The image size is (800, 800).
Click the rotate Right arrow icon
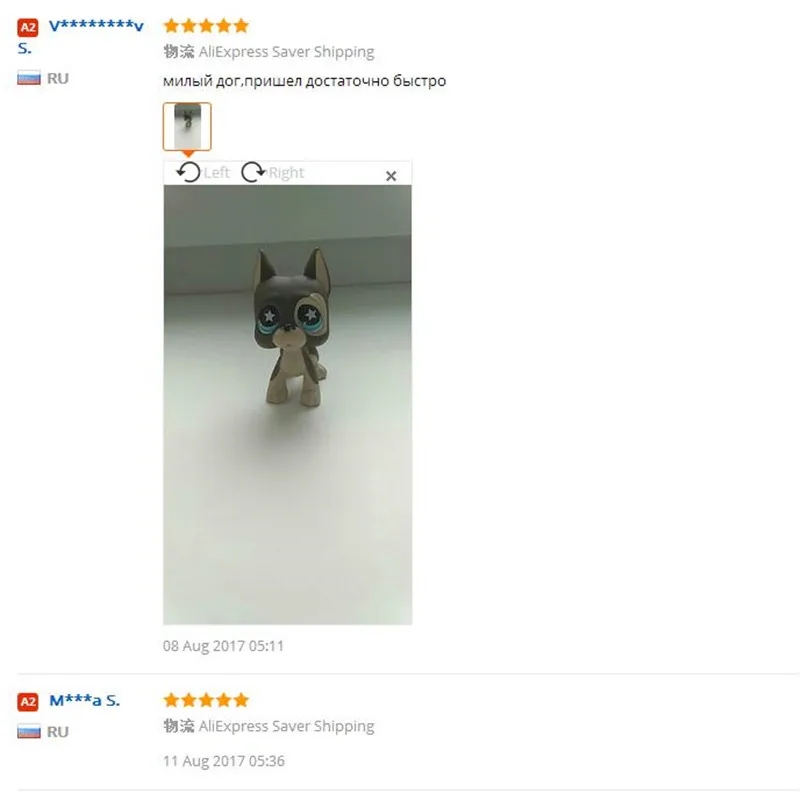253,172
